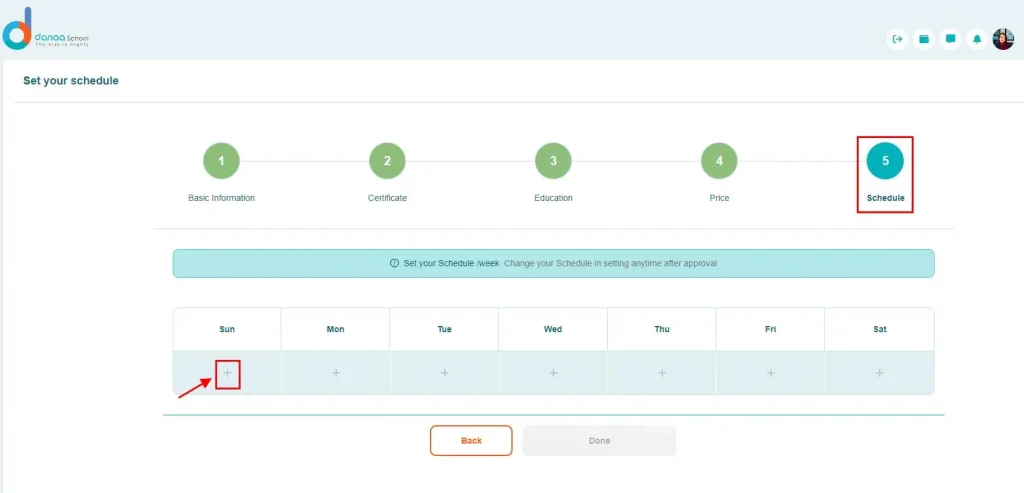Open the chat messages icon
Image resolution: width=1024 pixels, height=493 pixels.
[950, 39]
